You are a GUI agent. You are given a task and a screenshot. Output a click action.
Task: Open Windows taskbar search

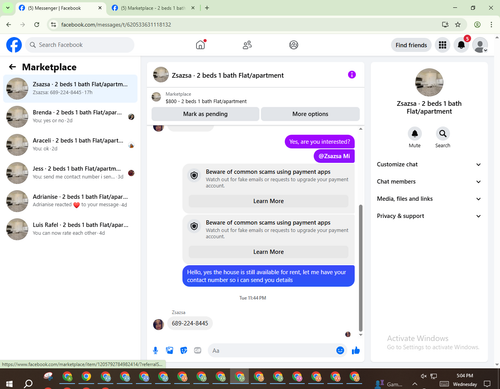(x=28, y=384)
